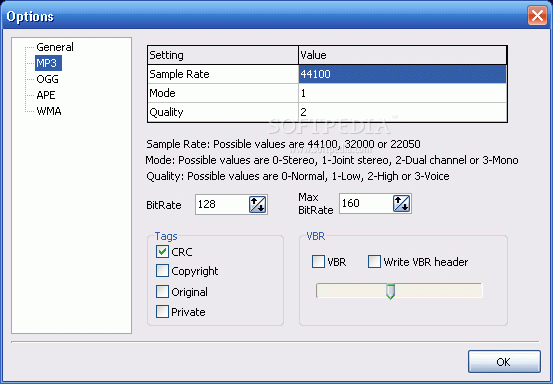
Task: Click the Max BitRate field showing 160
Action: tap(366, 203)
